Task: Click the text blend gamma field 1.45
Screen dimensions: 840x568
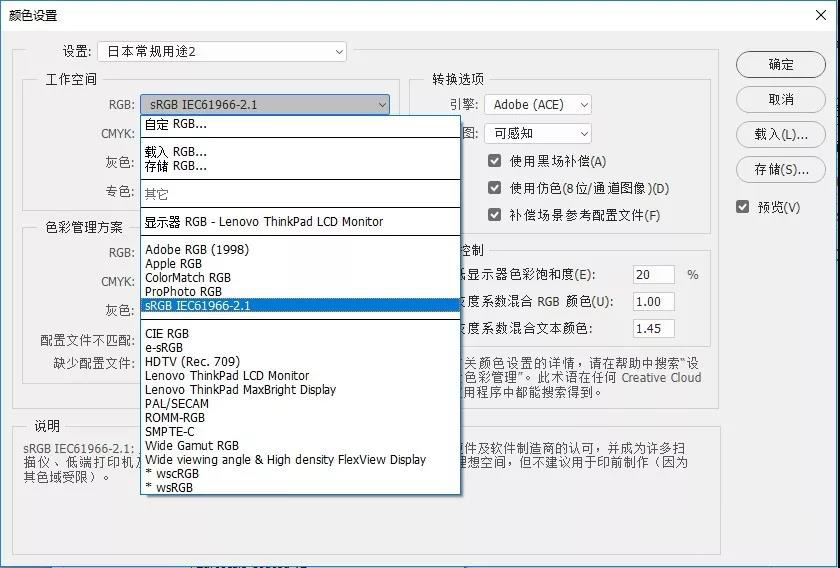Action: [653, 328]
